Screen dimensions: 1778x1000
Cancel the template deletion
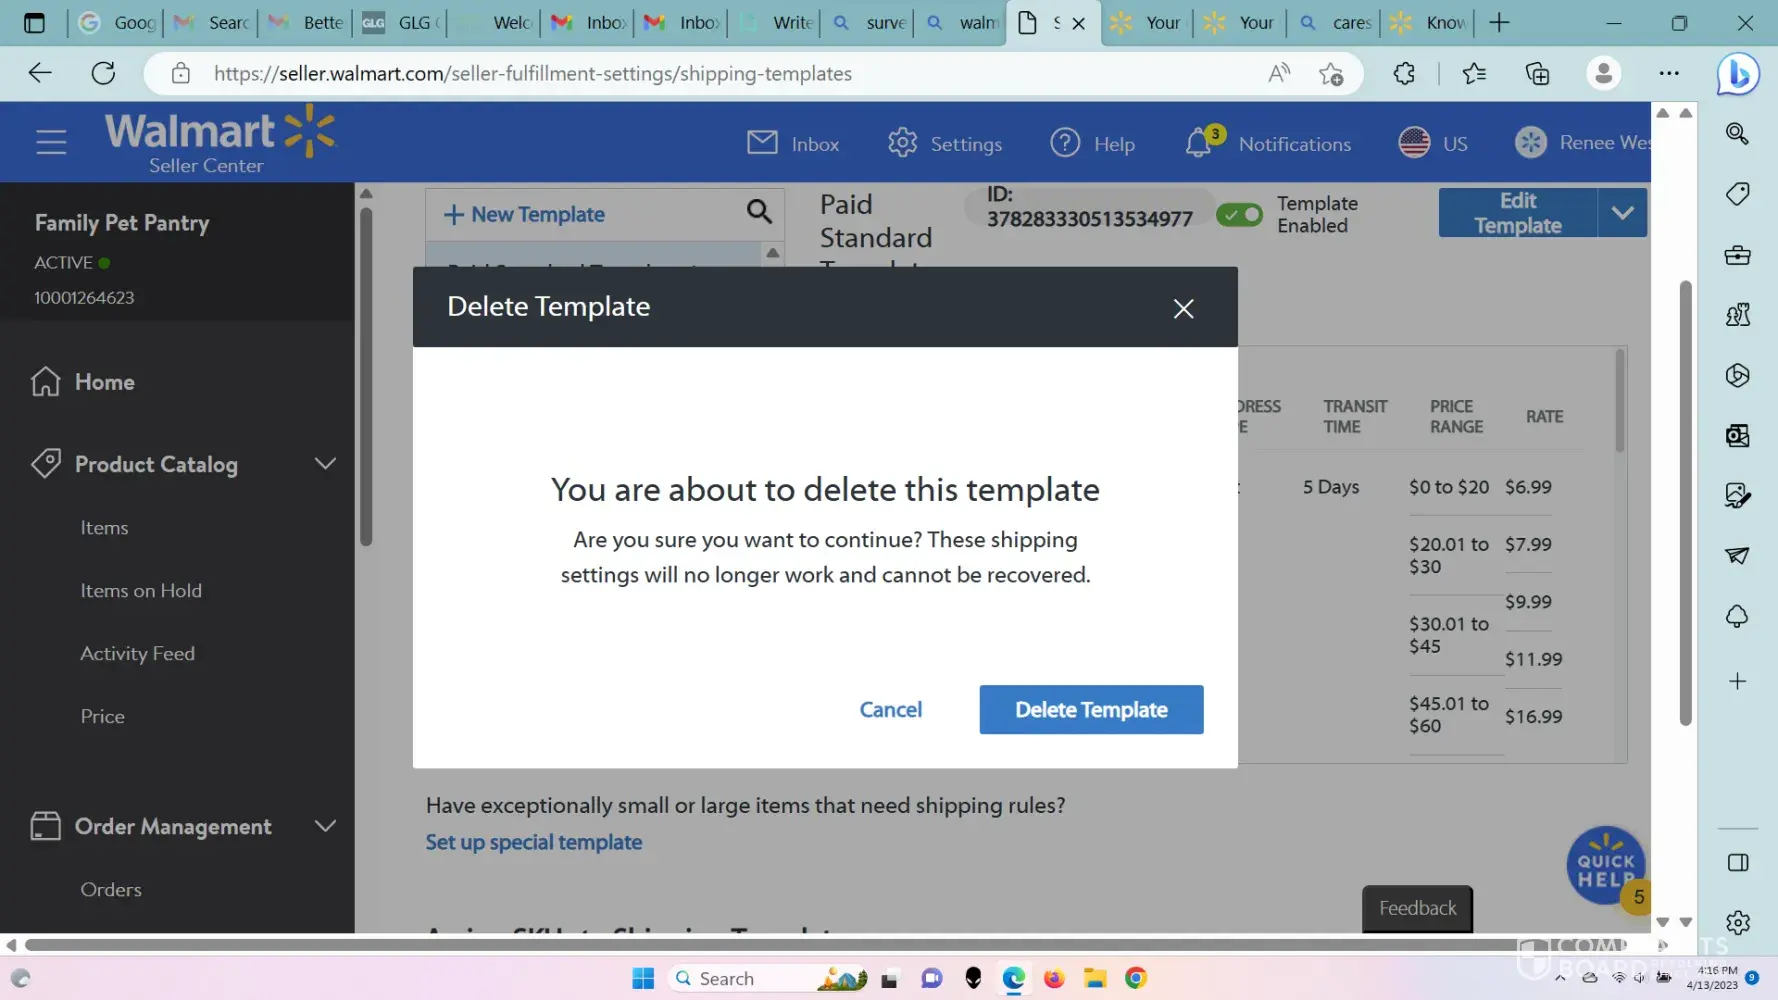[x=890, y=709]
